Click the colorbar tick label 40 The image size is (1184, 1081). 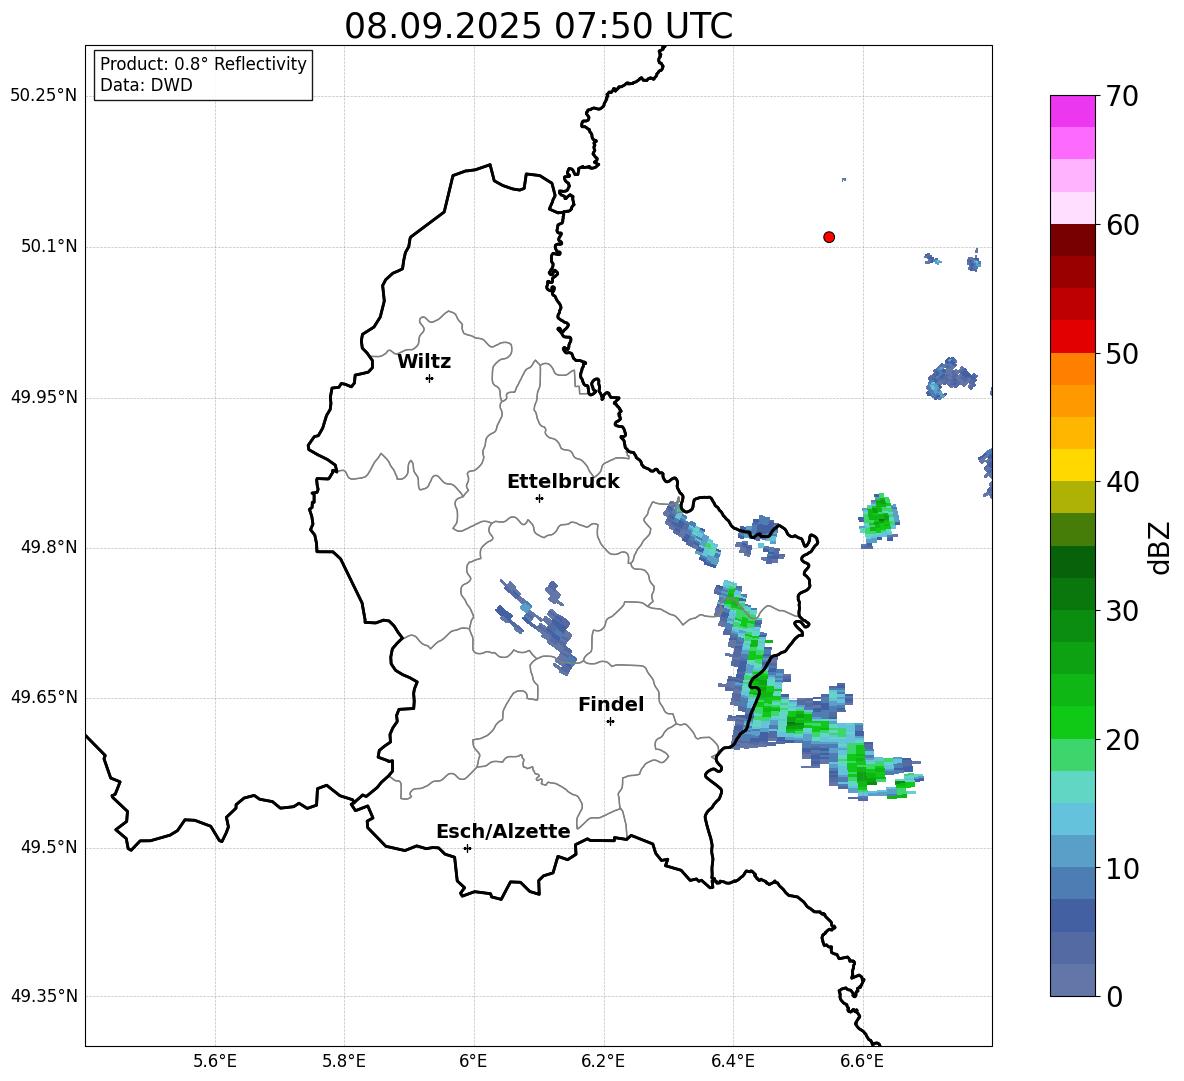click(x=1122, y=482)
